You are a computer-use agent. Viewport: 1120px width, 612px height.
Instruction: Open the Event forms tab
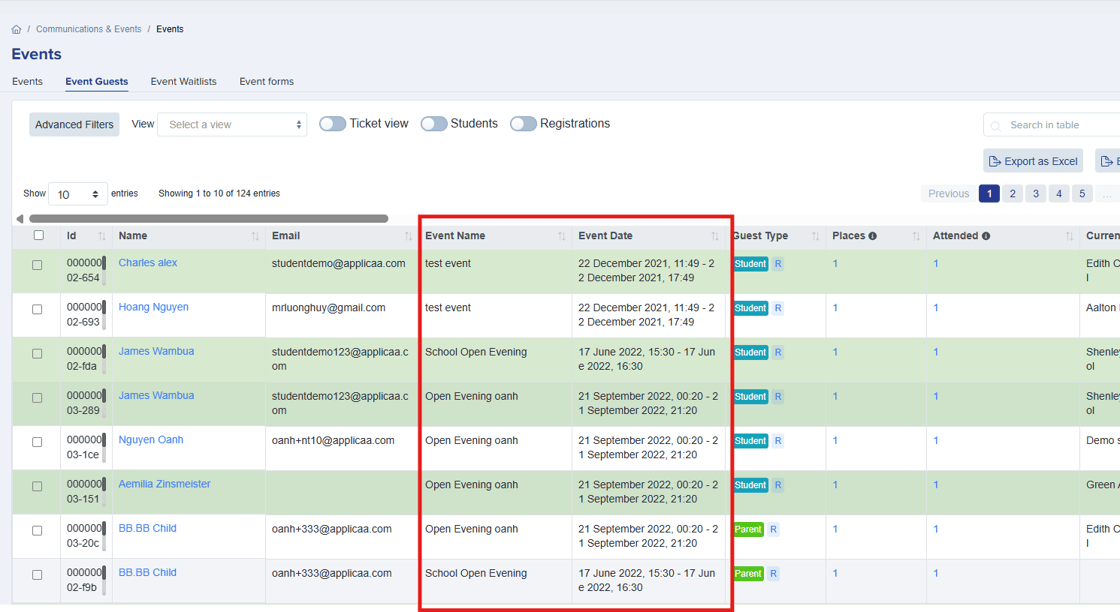coord(266,82)
